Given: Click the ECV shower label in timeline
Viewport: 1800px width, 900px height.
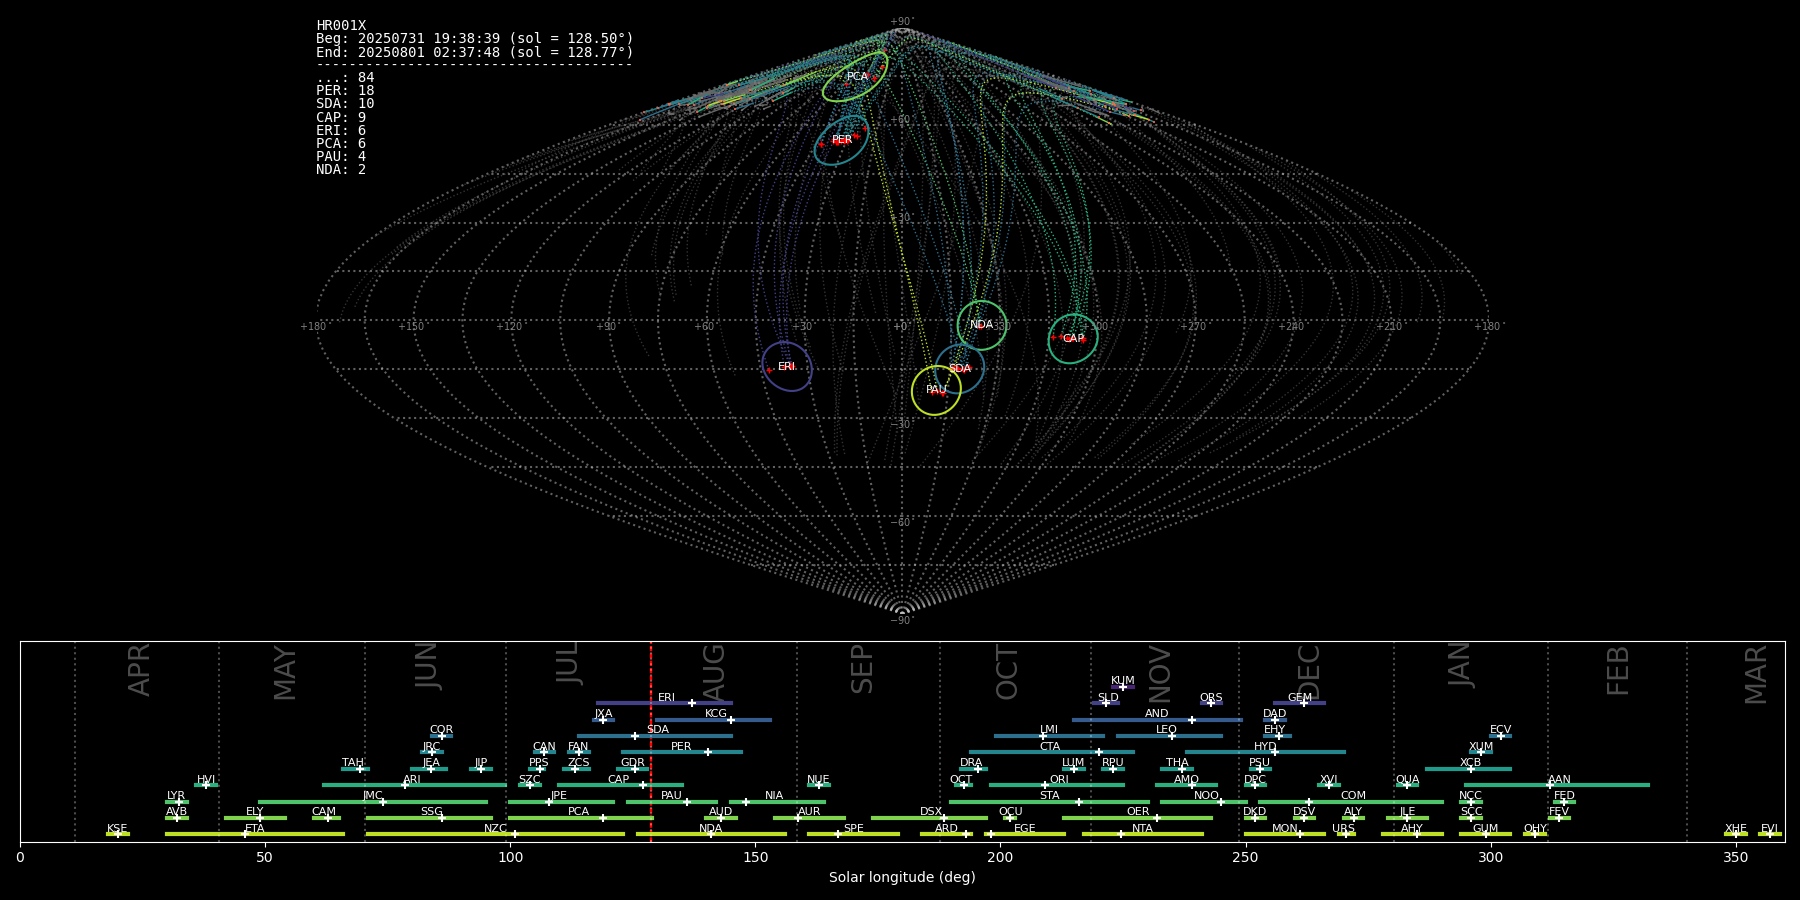Looking at the screenshot, I should pyautogui.click(x=1500, y=729).
